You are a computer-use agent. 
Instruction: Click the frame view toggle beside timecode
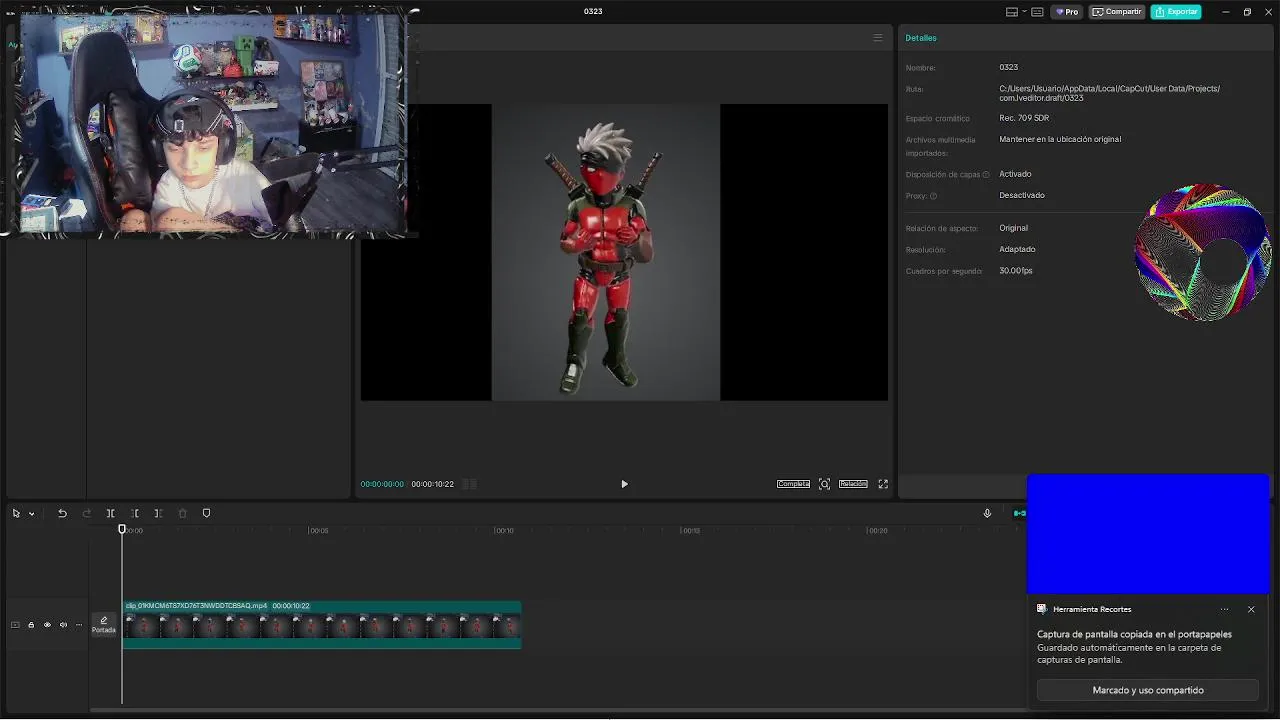point(469,484)
